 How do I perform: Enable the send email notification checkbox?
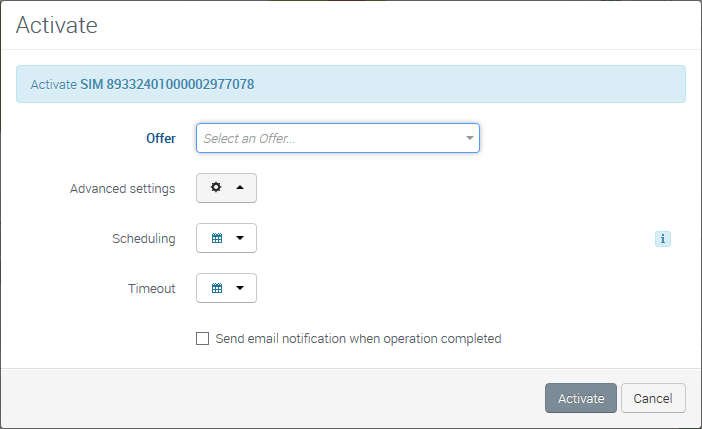click(203, 339)
